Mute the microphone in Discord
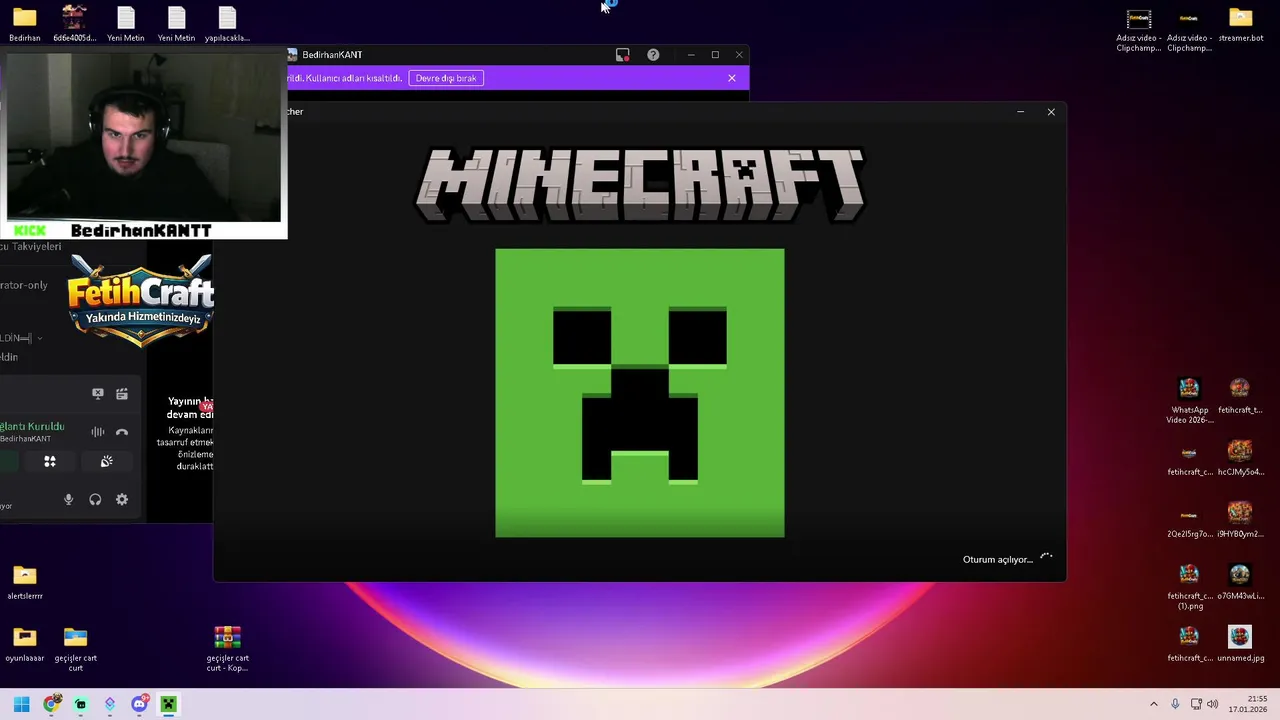The height and width of the screenshot is (720, 1280). [x=69, y=500]
